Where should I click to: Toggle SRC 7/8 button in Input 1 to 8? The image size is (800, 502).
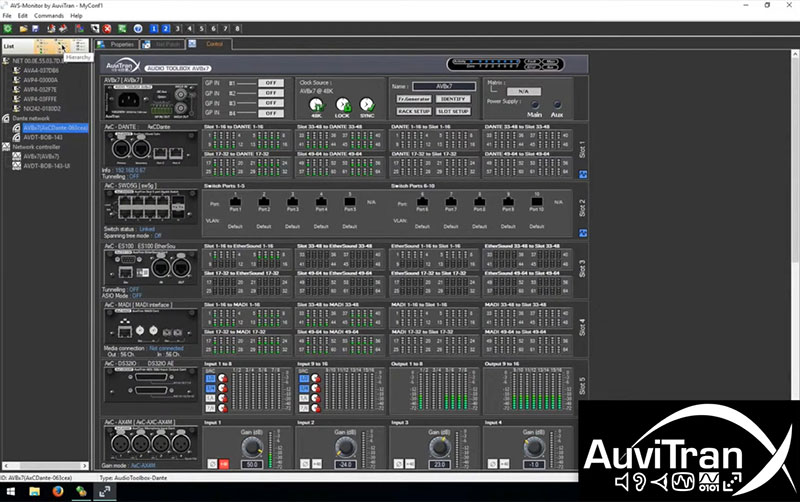coord(210,408)
